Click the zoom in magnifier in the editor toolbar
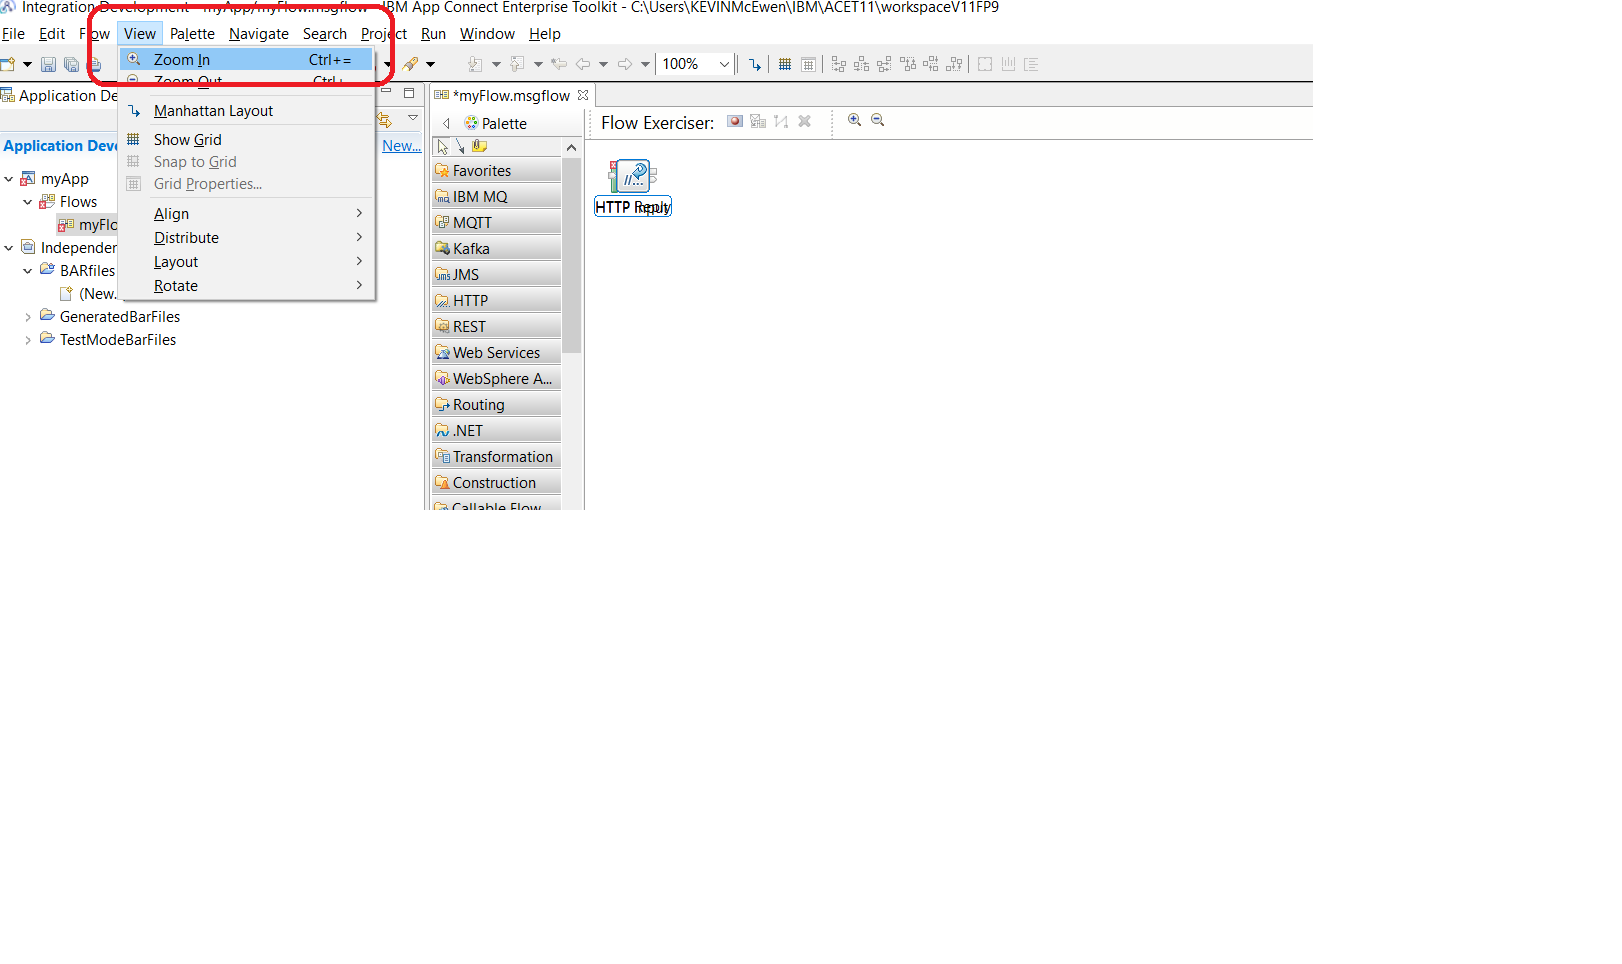 click(854, 120)
